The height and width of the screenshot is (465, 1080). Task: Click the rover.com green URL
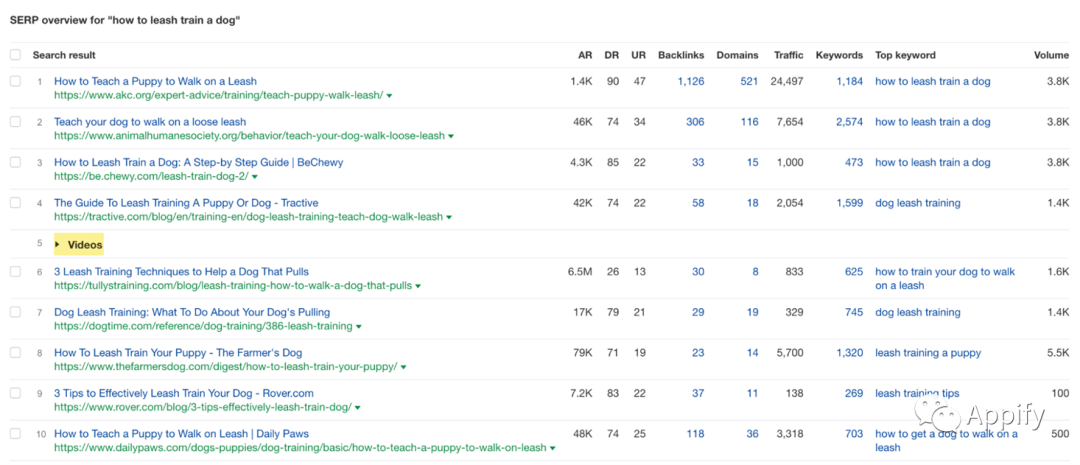pyautogui.click(x=203, y=407)
